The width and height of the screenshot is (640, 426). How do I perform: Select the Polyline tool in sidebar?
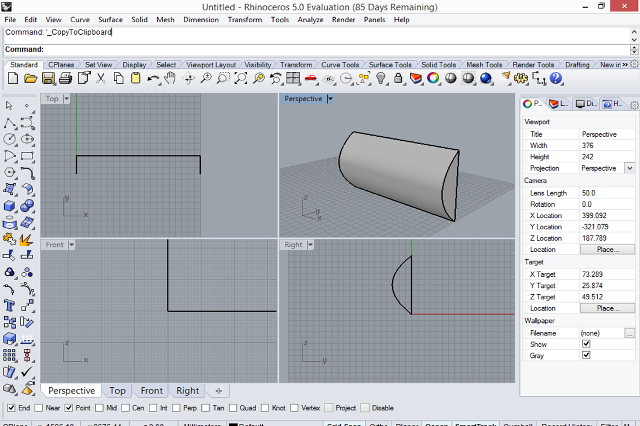tap(10, 122)
